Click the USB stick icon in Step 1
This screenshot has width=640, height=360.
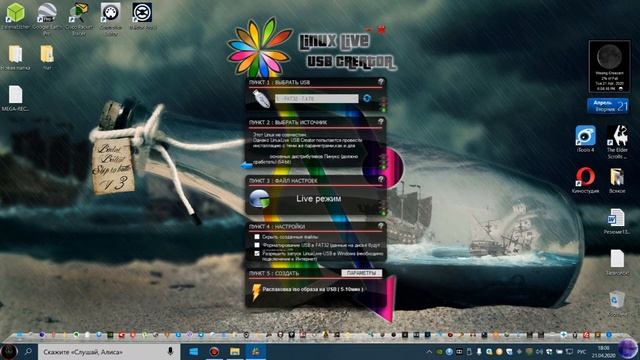(x=261, y=98)
